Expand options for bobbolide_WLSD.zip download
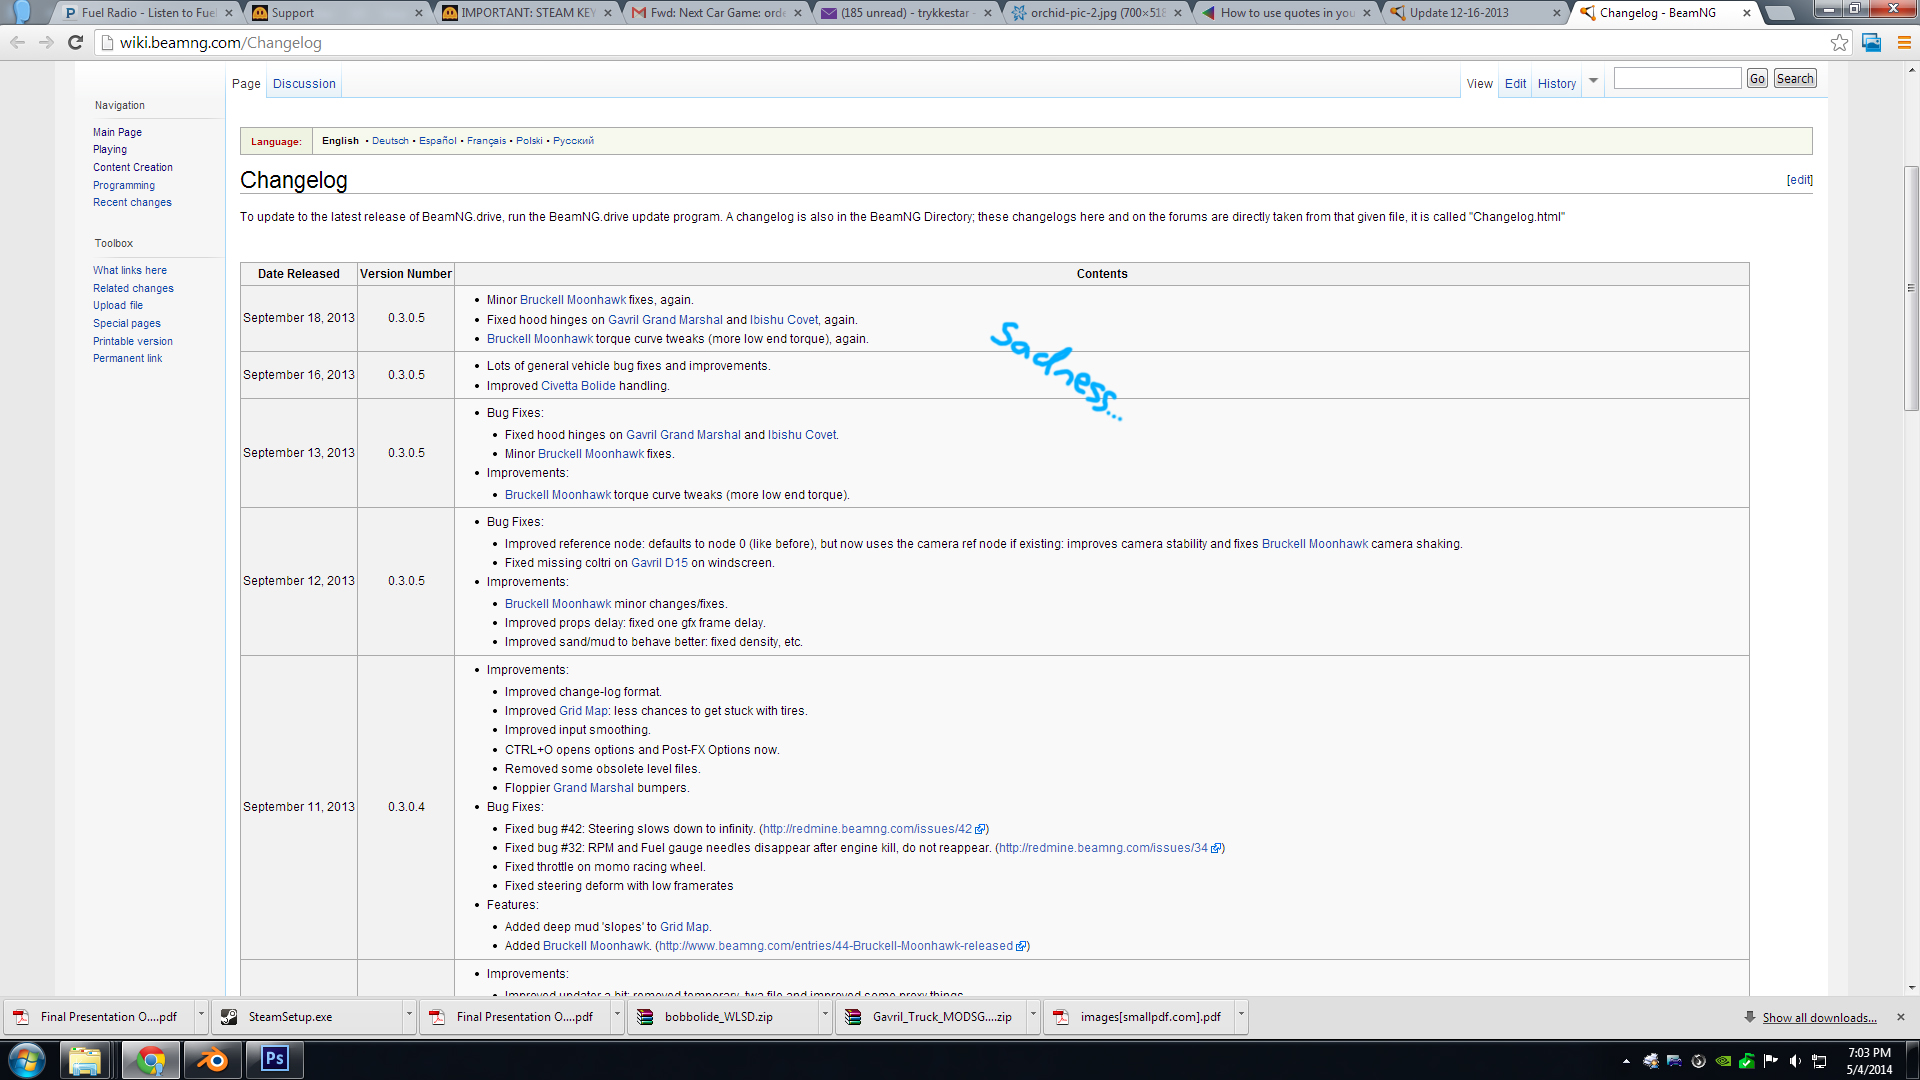 click(x=825, y=1017)
